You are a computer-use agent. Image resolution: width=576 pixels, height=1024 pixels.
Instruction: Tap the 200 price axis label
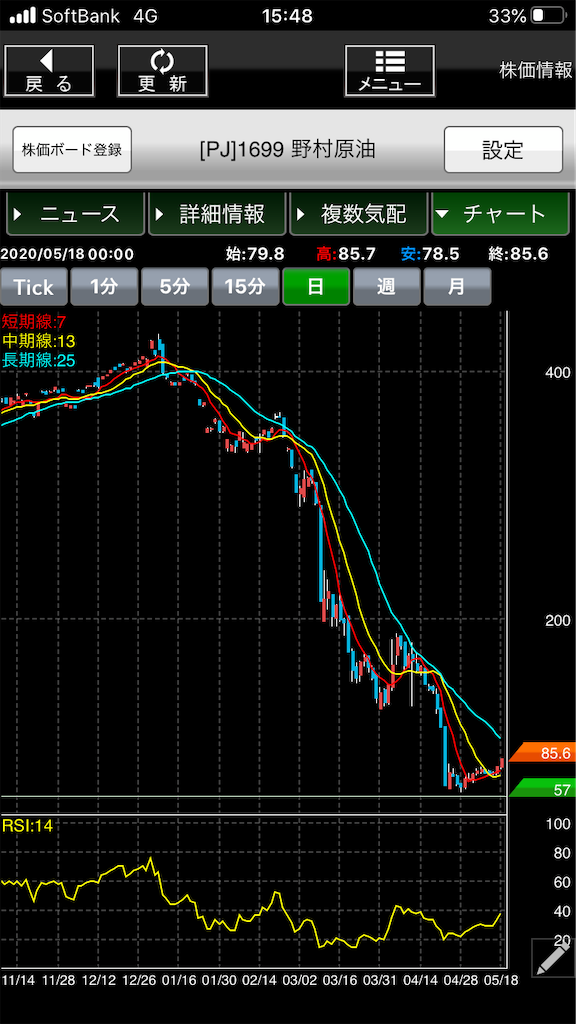point(558,620)
